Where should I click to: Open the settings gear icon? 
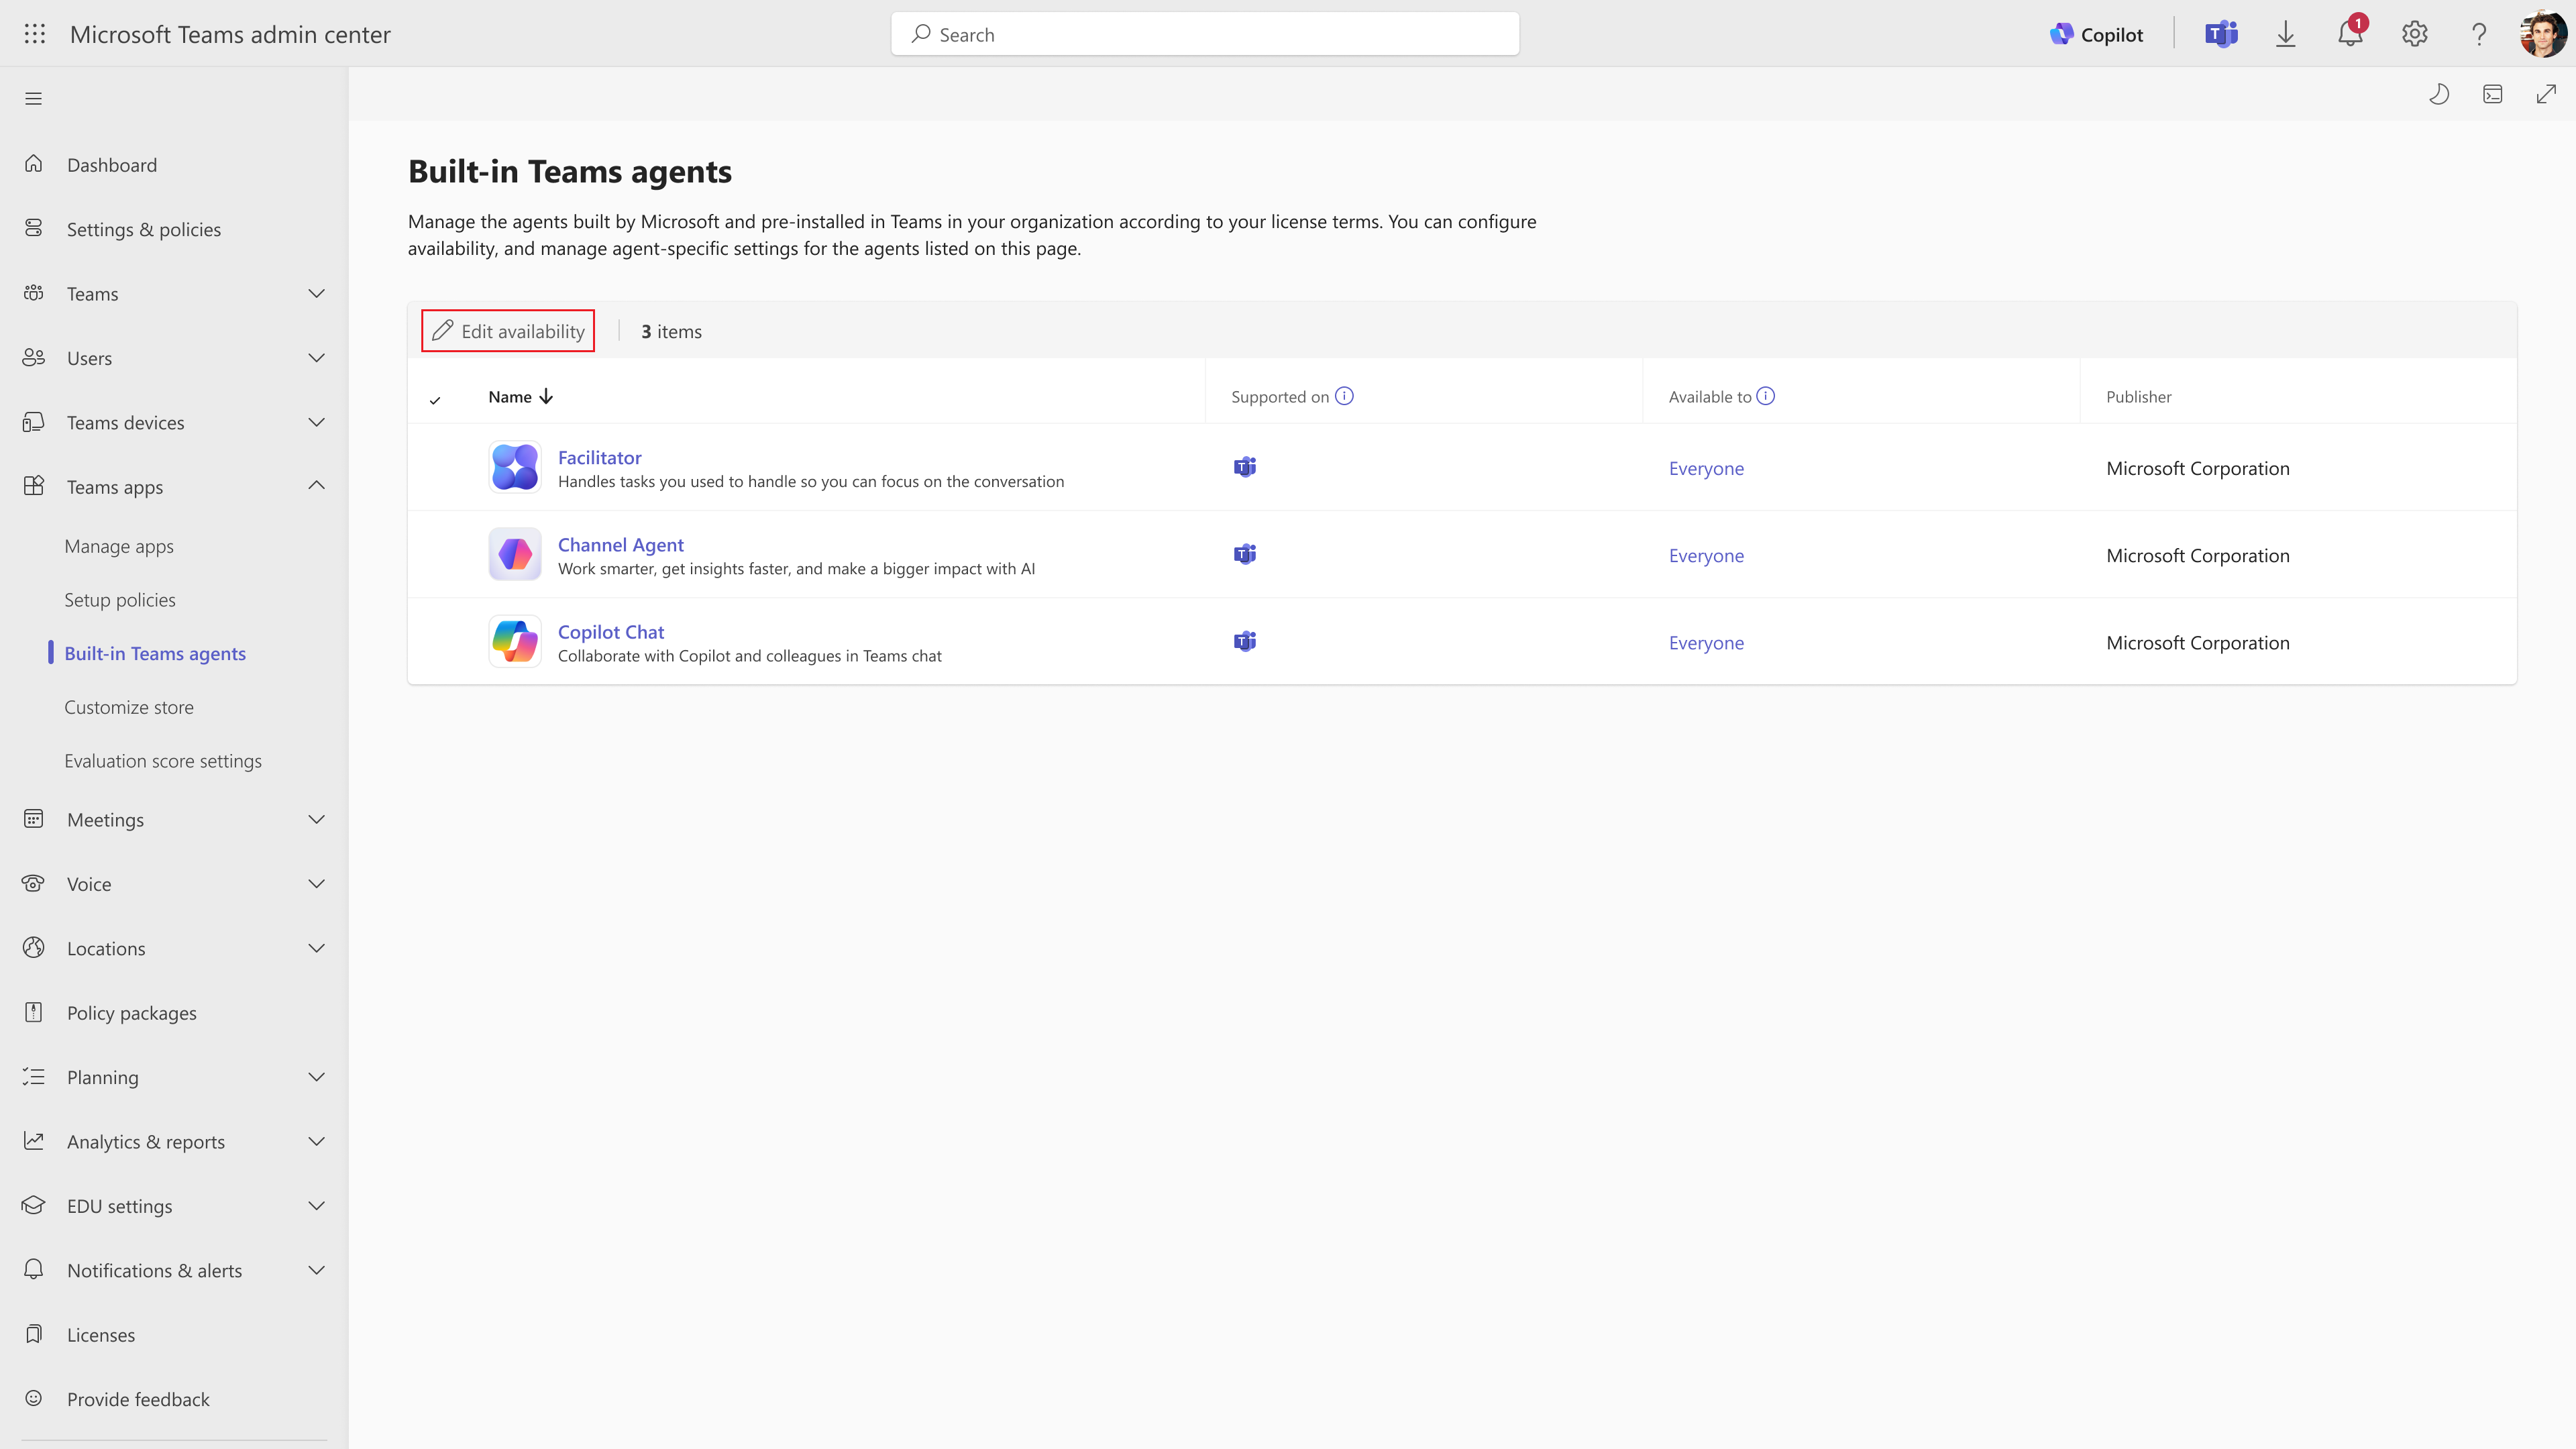click(x=2415, y=34)
